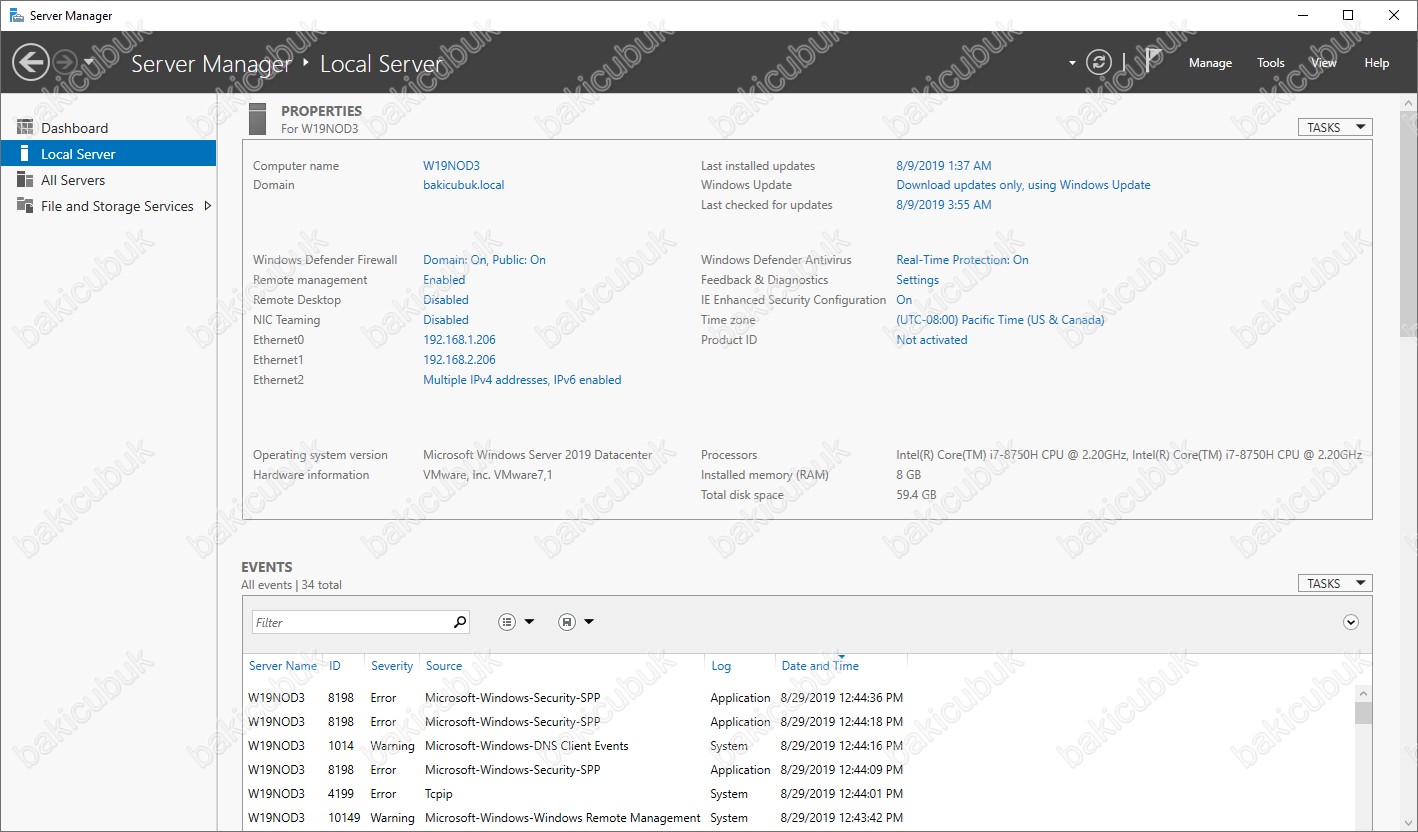This screenshot has width=1418, height=832.
Task: Click the forward navigation arrow
Action: 64,62
